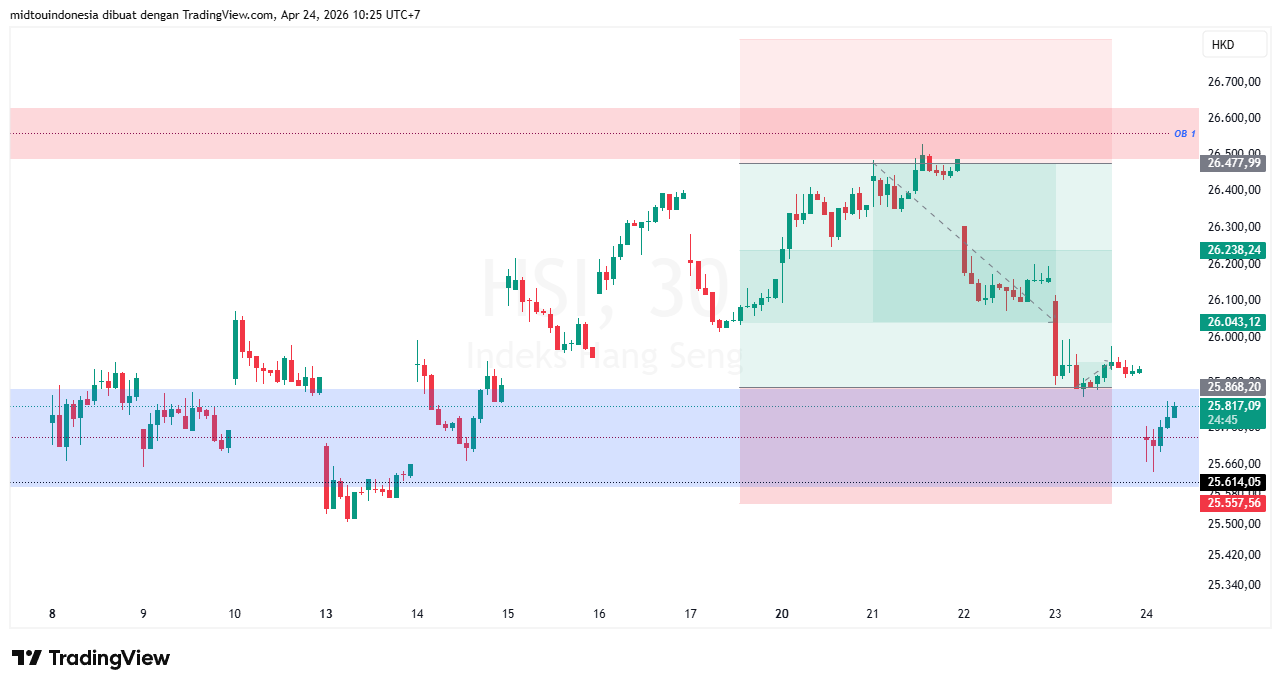
Task: Select the OB 1 order block label
Action: tap(1184, 132)
